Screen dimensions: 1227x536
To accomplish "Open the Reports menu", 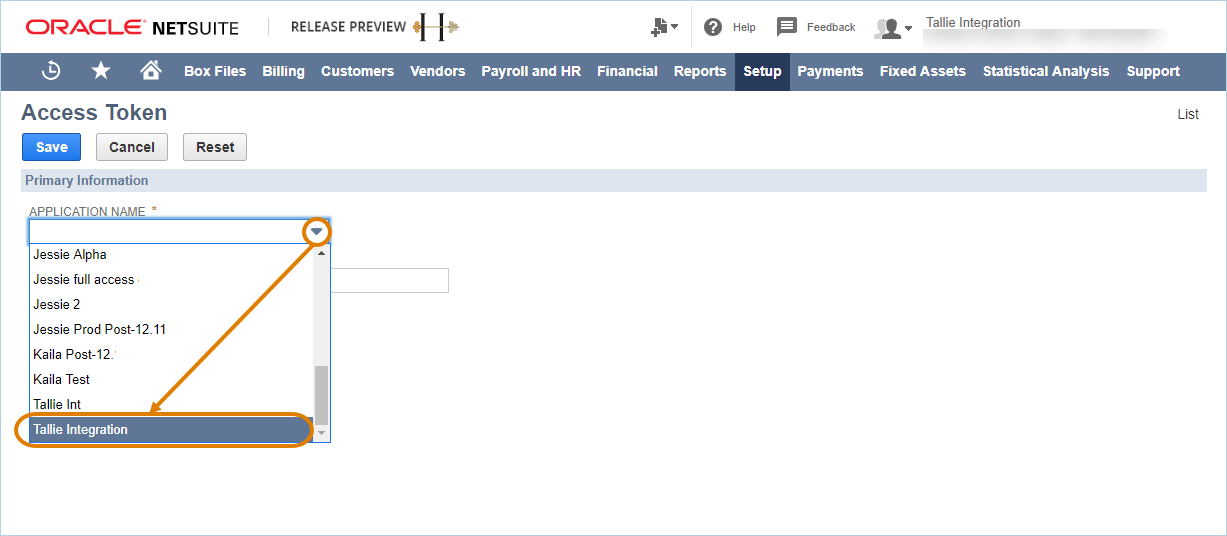I will (700, 71).
